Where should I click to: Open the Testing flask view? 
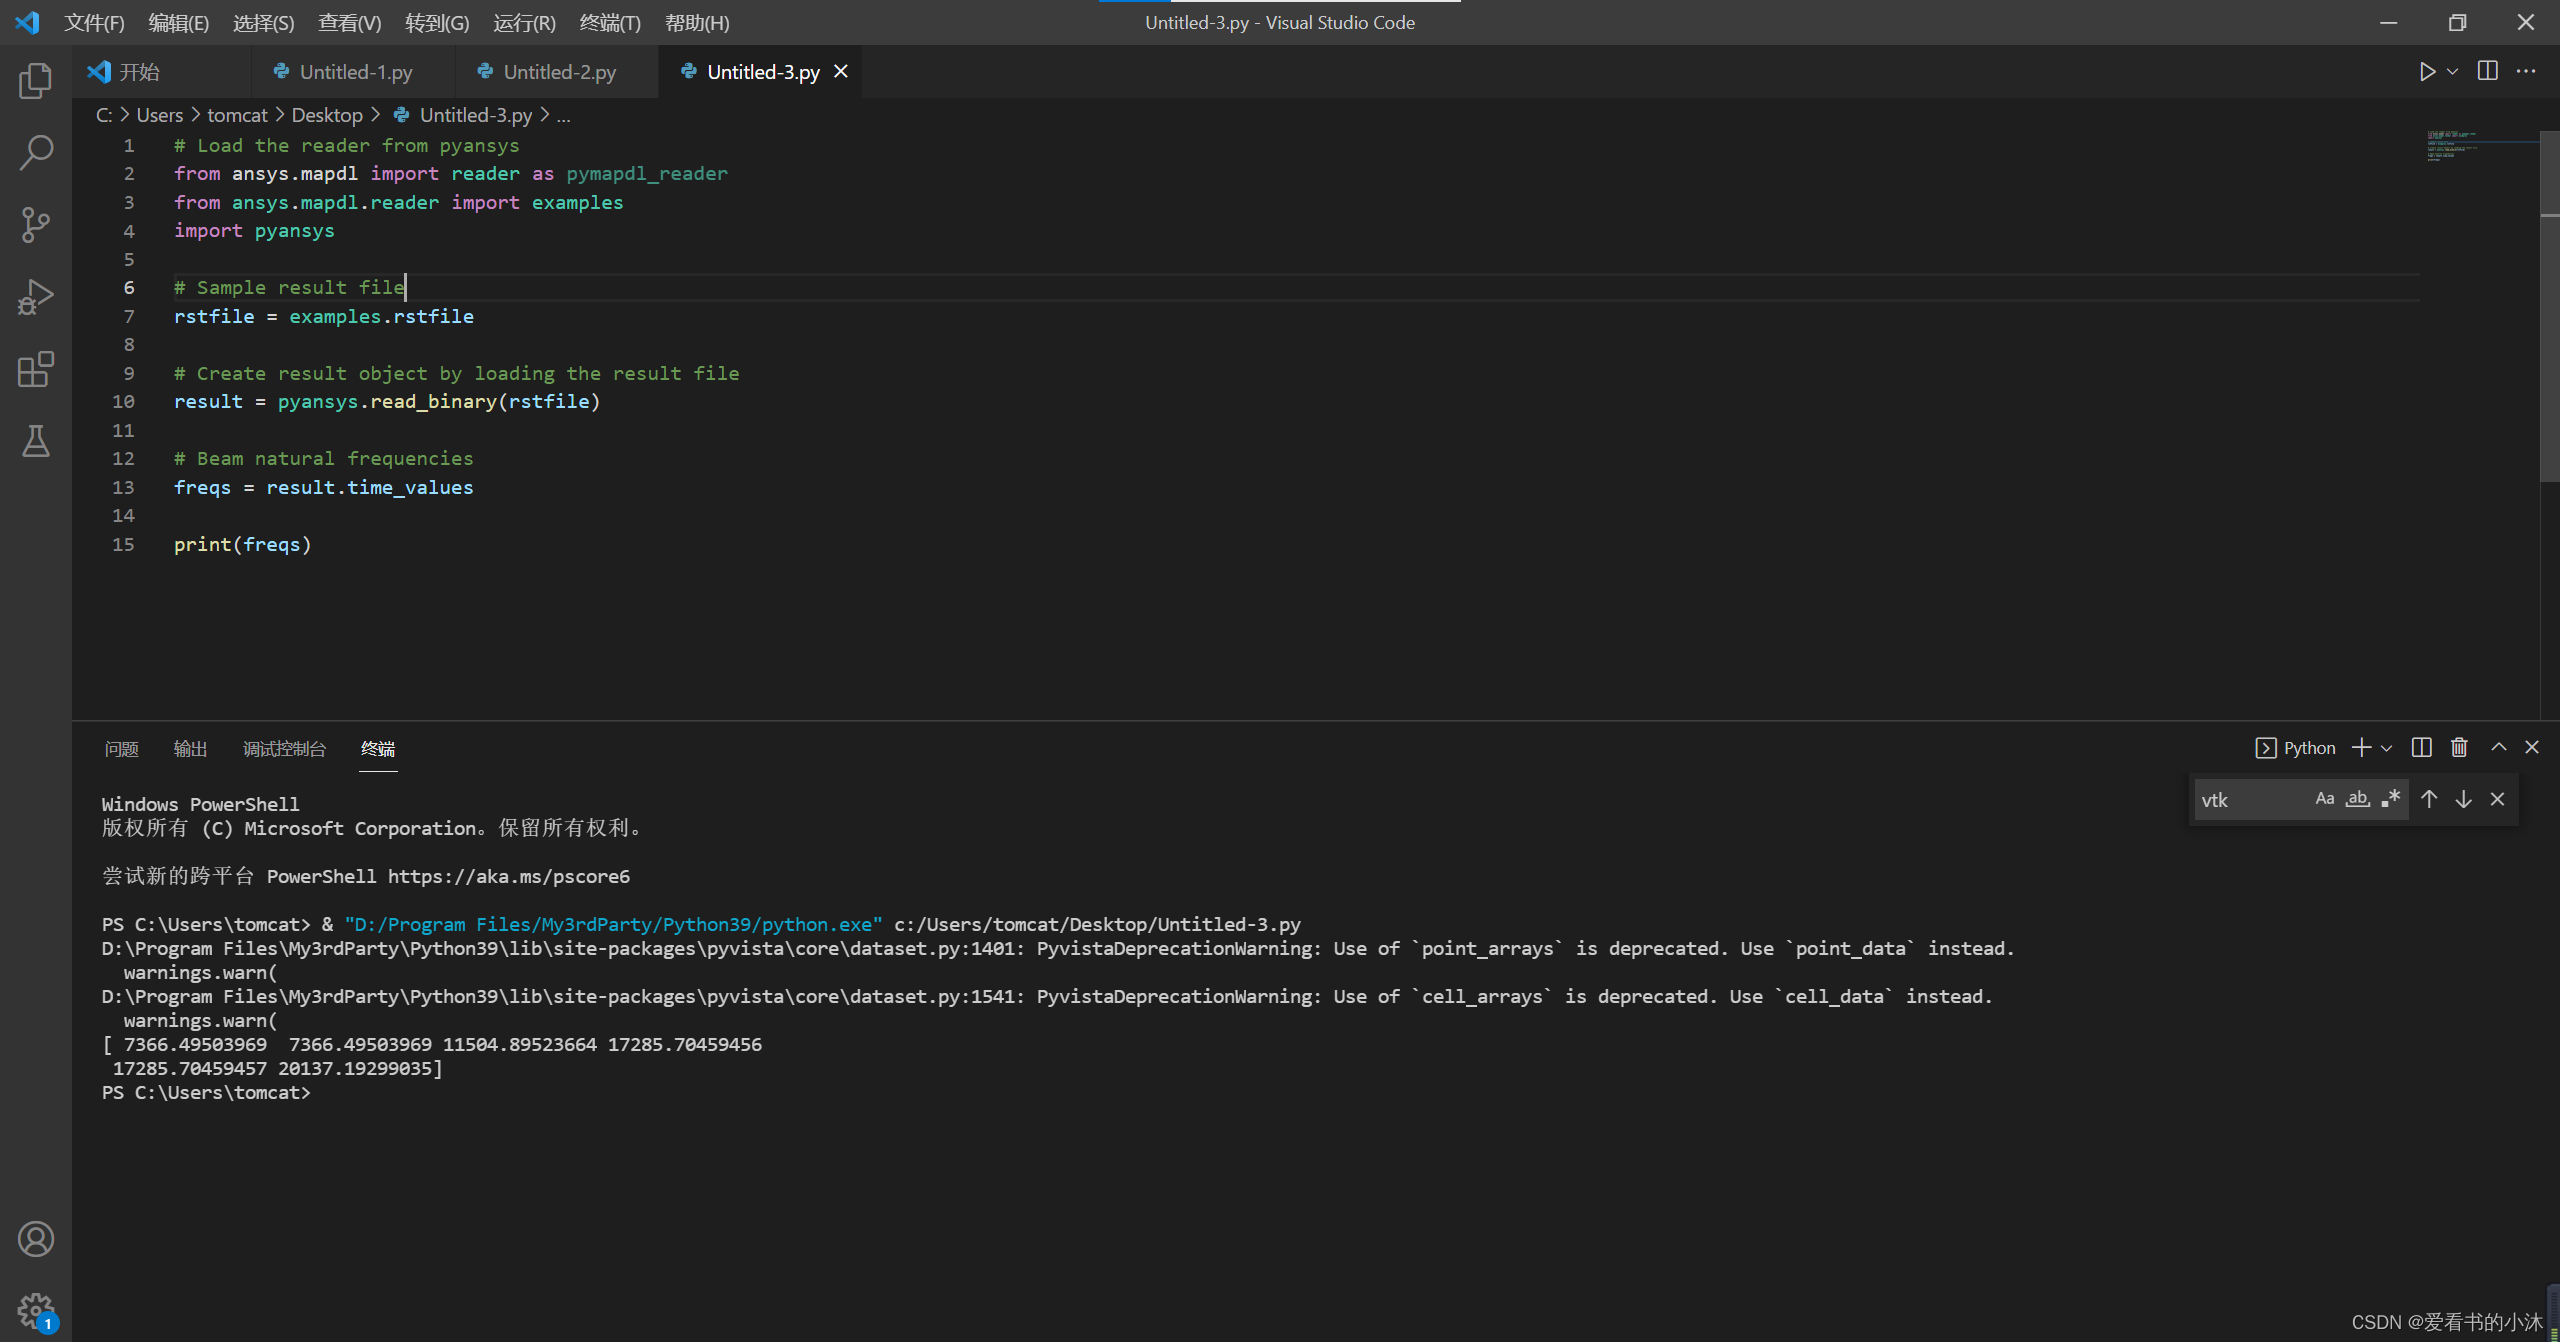coord(36,441)
